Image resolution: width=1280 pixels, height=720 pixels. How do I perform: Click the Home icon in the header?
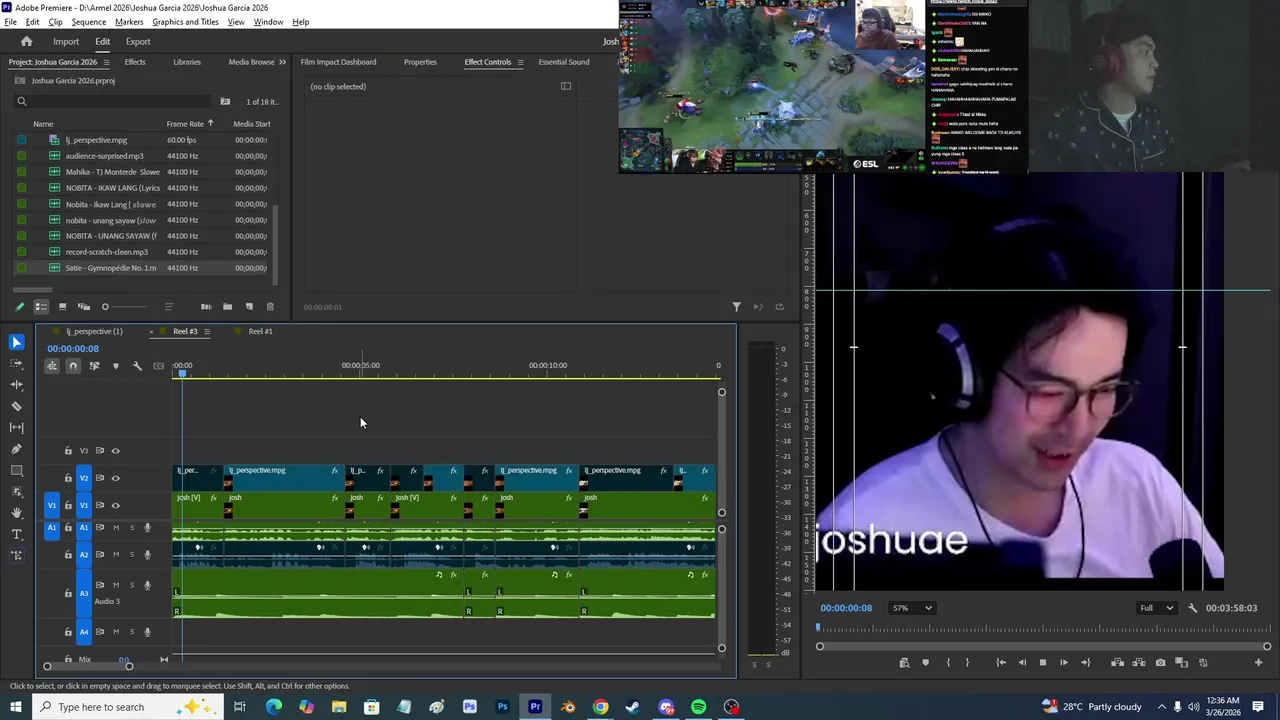click(x=27, y=42)
